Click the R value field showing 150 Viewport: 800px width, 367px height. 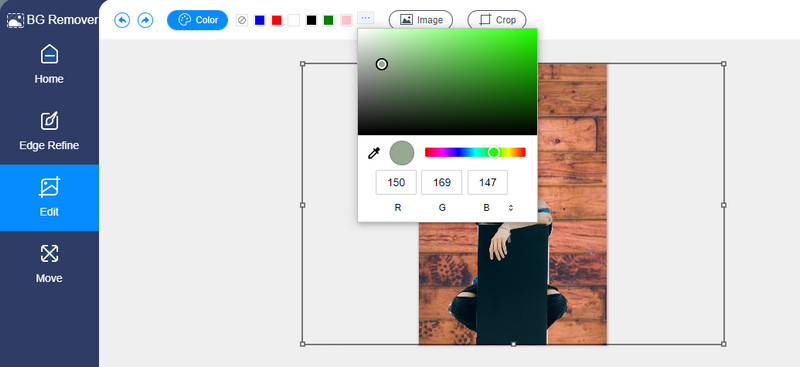tap(396, 182)
